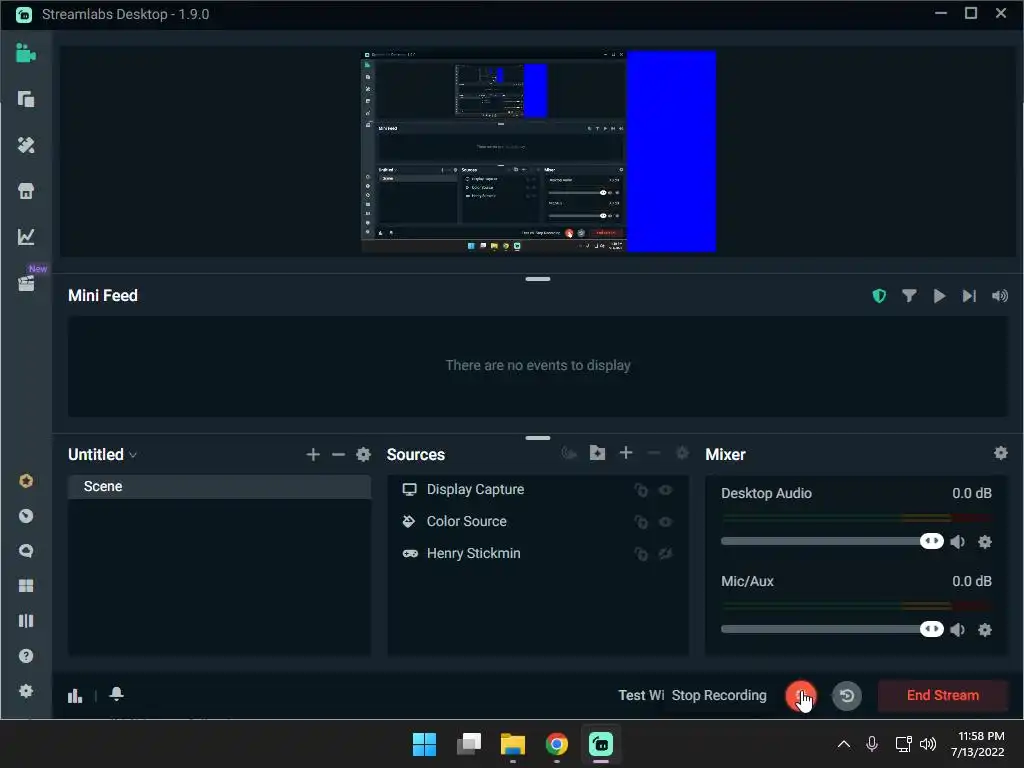The height and width of the screenshot is (768, 1024).
Task: Open the notifications bell icon
Action: click(x=116, y=694)
